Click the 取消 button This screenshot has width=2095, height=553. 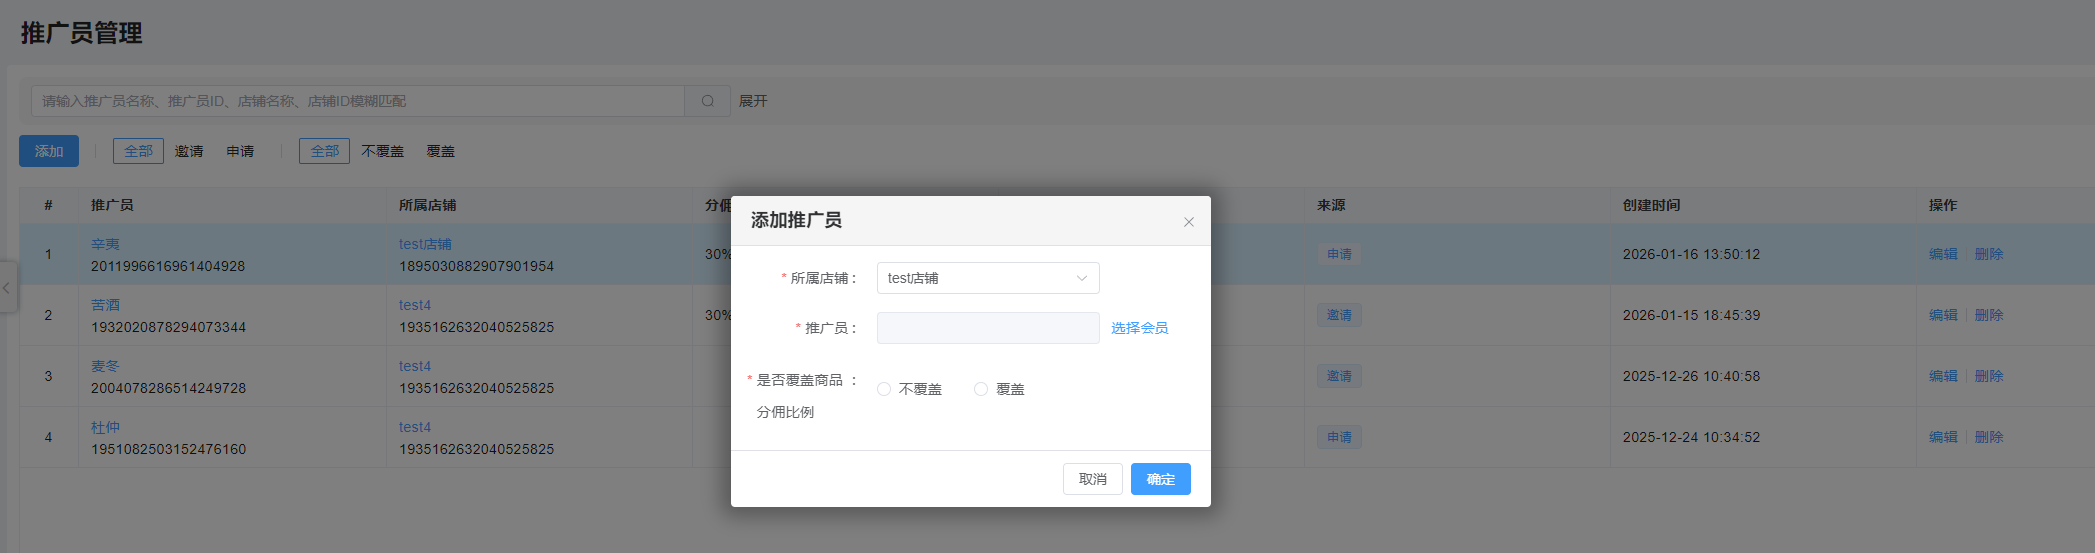(1093, 479)
